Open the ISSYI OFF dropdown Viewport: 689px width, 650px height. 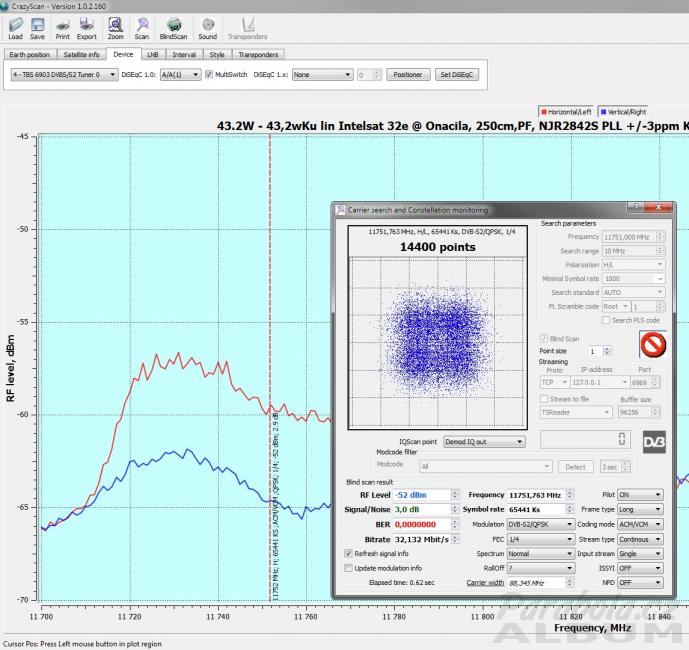(x=640, y=568)
